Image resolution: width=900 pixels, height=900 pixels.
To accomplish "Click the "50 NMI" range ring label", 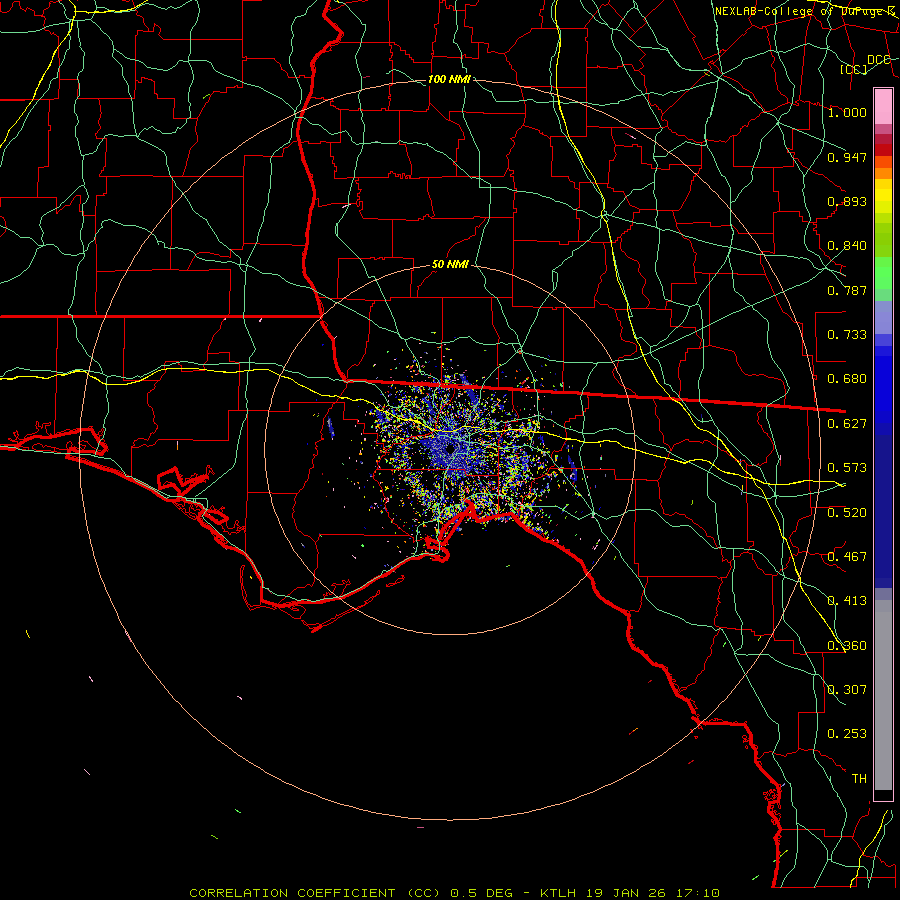I will point(450,265).
